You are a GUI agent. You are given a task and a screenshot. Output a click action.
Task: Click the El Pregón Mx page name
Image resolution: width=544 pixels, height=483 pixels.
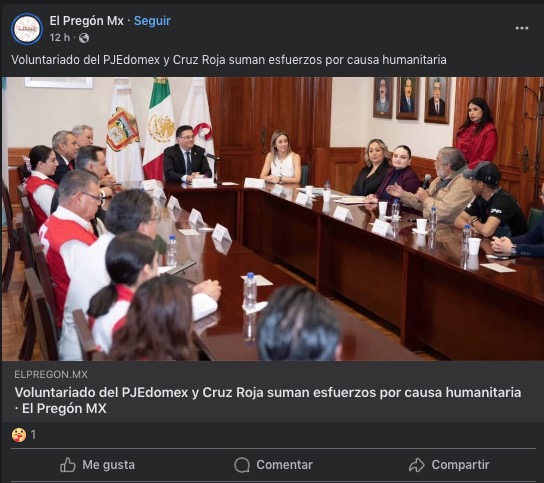[x=86, y=21]
